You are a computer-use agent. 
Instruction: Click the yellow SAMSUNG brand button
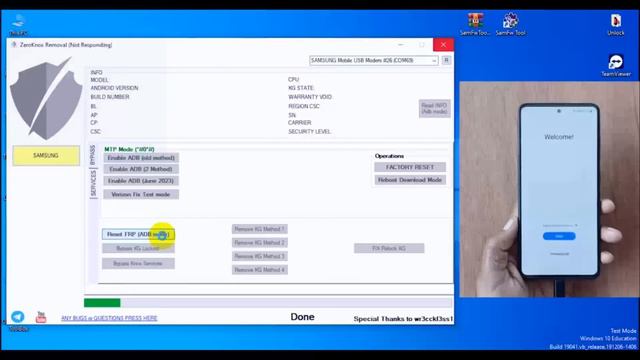(46, 156)
